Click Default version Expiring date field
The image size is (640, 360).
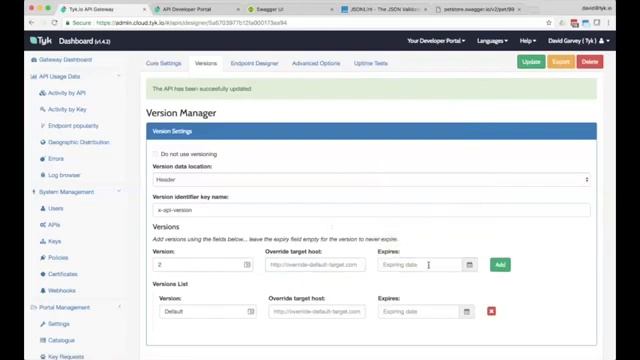[x=418, y=311]
